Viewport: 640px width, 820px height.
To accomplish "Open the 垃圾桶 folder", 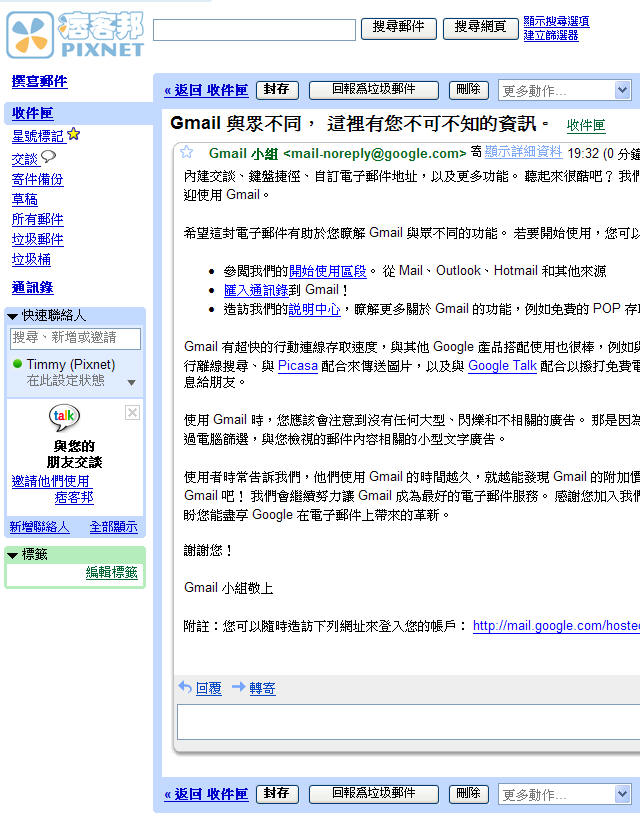I will 31,259.
